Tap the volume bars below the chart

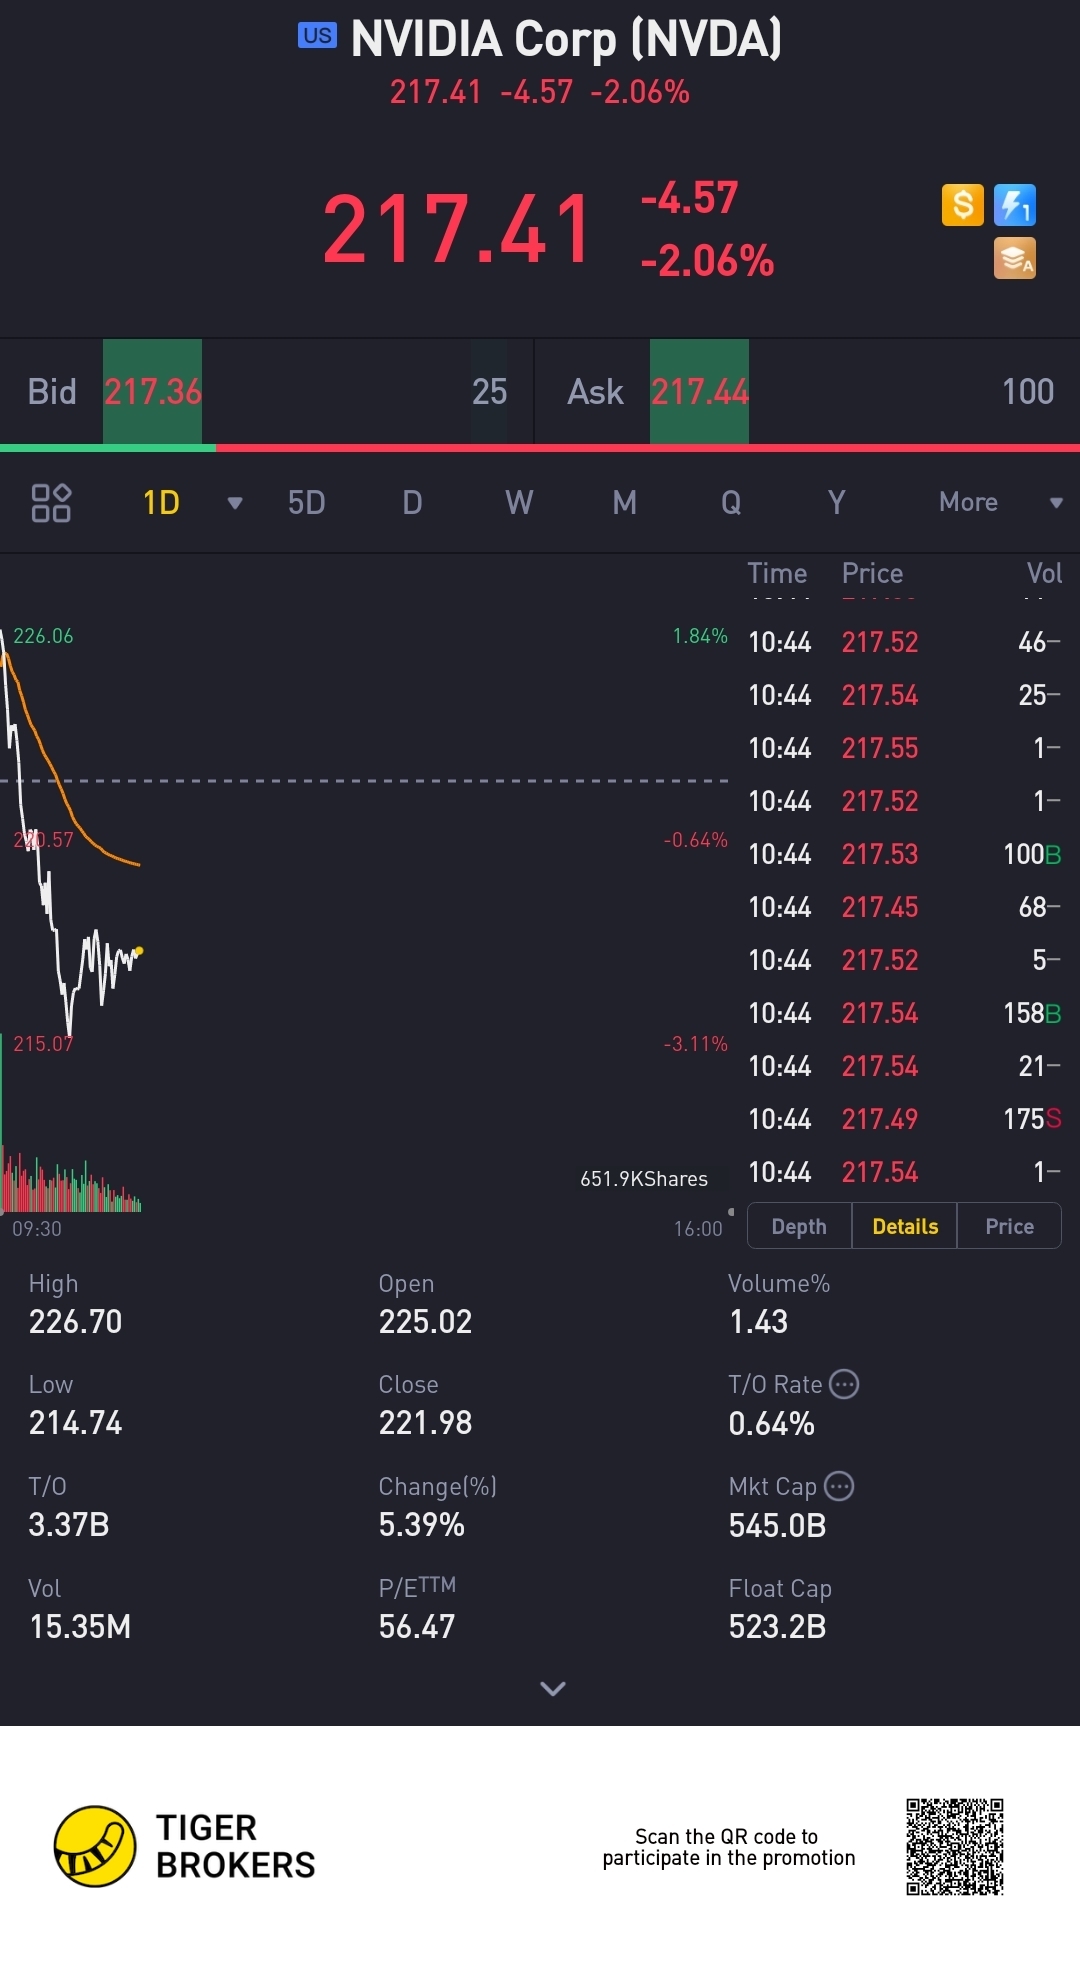click(x=72, y=1185)
